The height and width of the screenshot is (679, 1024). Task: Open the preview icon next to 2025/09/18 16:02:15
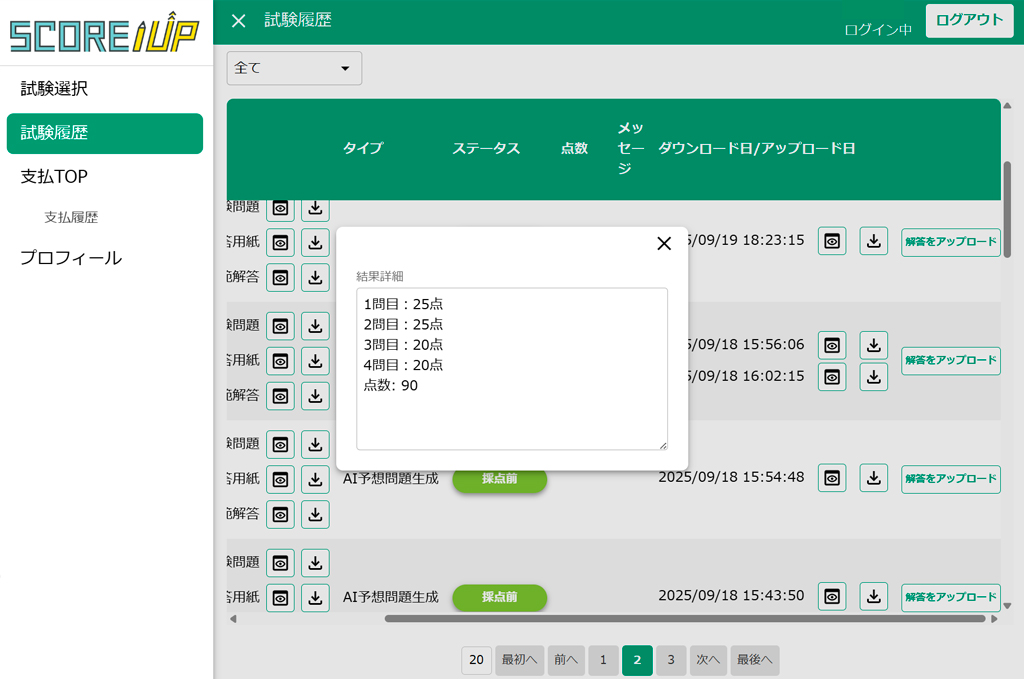click(831, 377)
